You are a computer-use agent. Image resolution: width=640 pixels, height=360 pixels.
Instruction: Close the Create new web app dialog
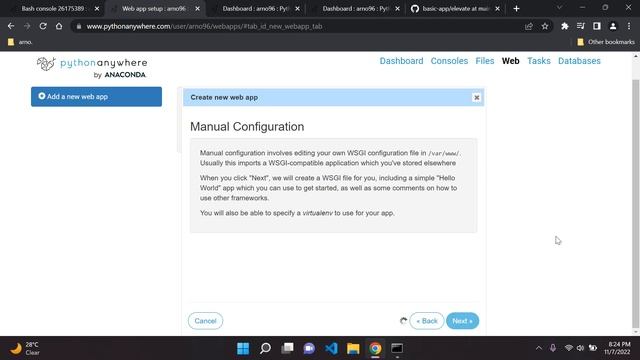pos(476,98)
